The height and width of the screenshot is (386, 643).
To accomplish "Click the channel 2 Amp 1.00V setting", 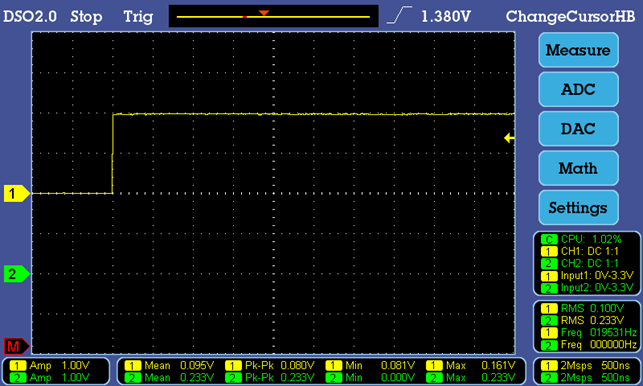I will 50,377.
